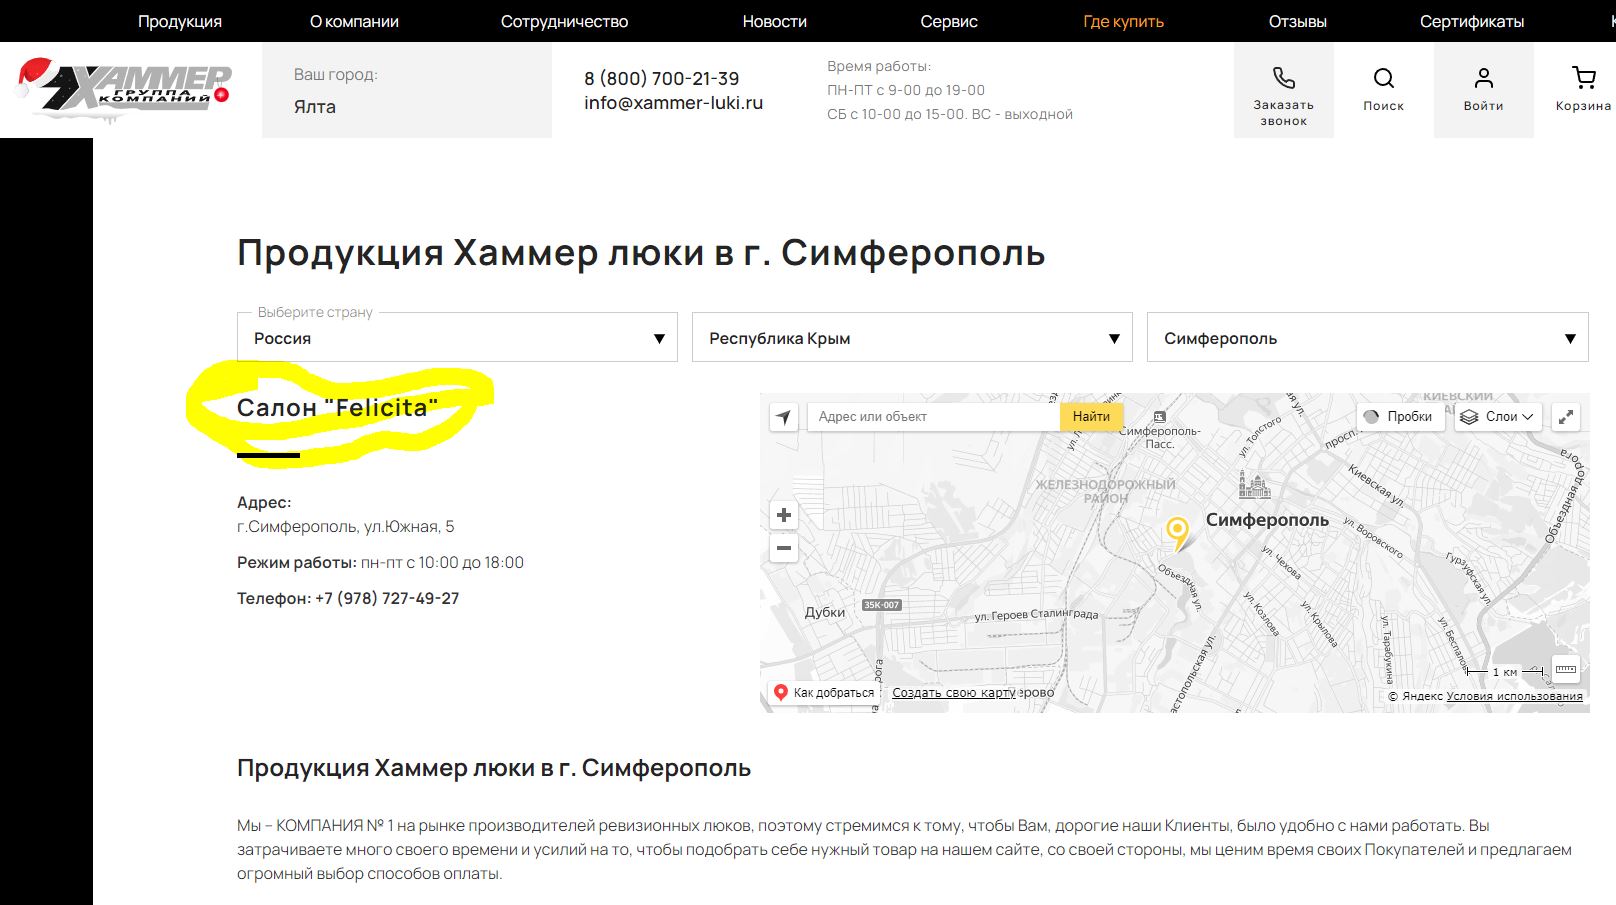Click the map ruler measurement tool
Viewport: 1616px width, 905px height.
tap(1566, 669)
